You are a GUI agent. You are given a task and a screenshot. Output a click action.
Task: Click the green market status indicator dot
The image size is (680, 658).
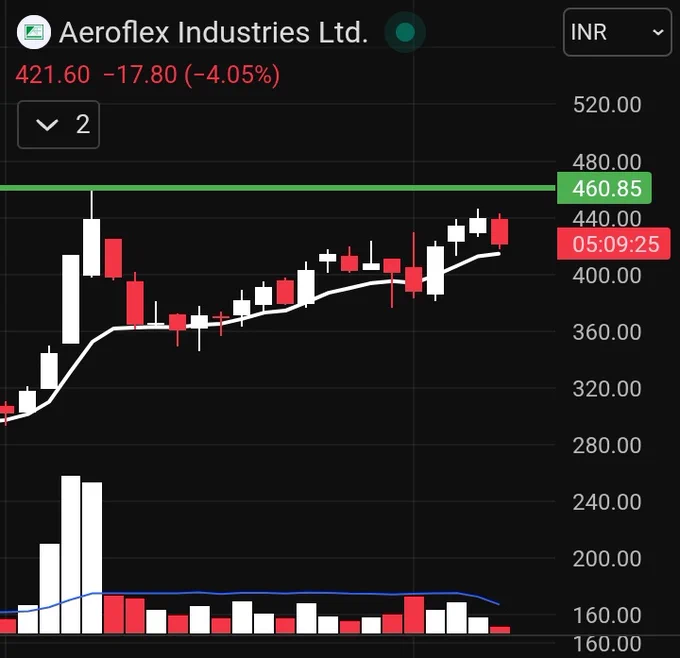[x=405, y=32]
